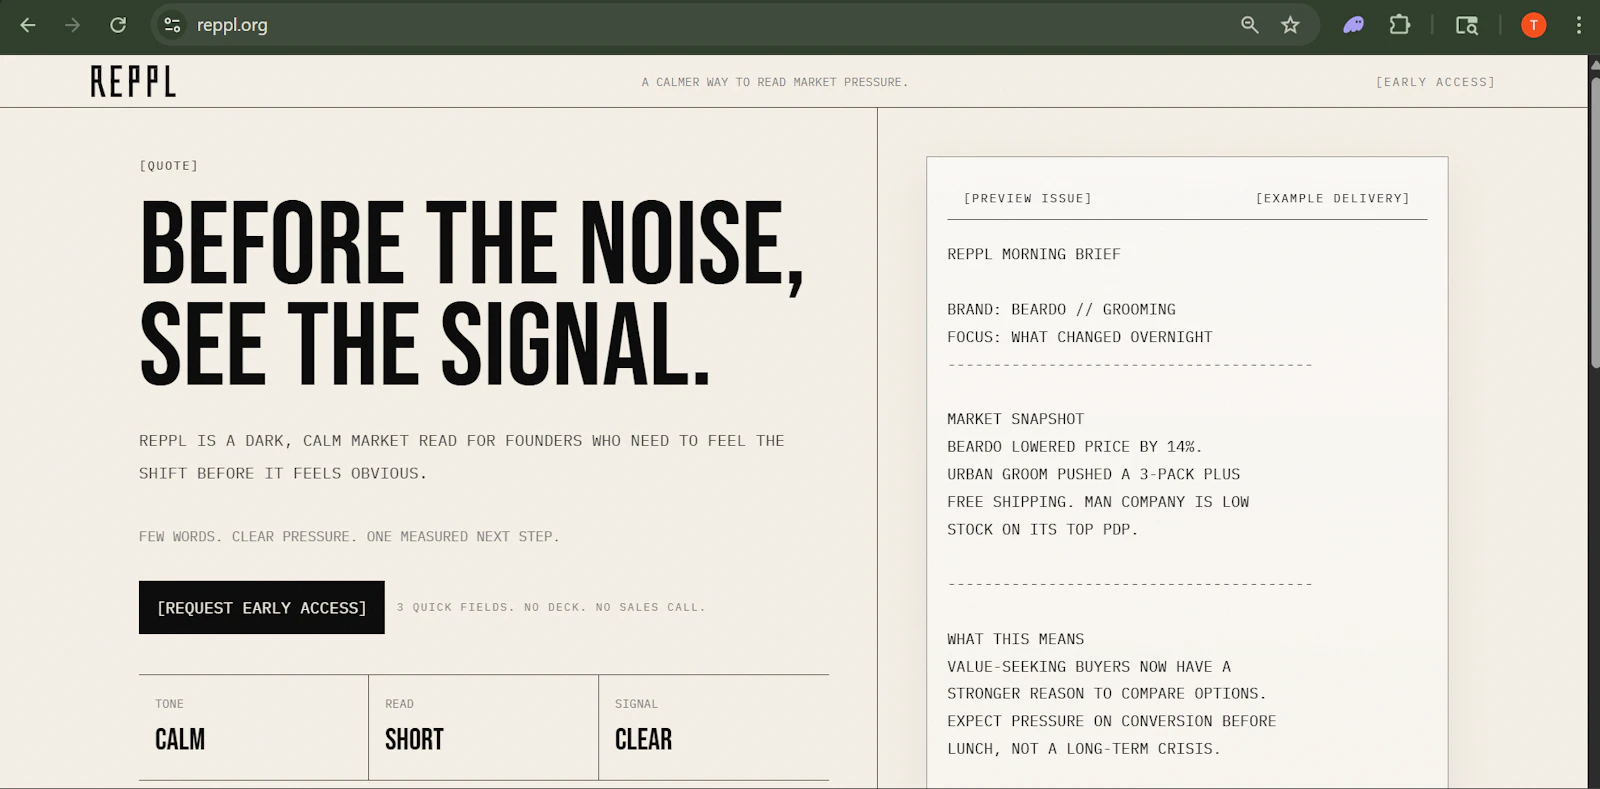1600x789 pixels.
Task: Open the Chrome three-dot menu
Action: [1579, 25]
